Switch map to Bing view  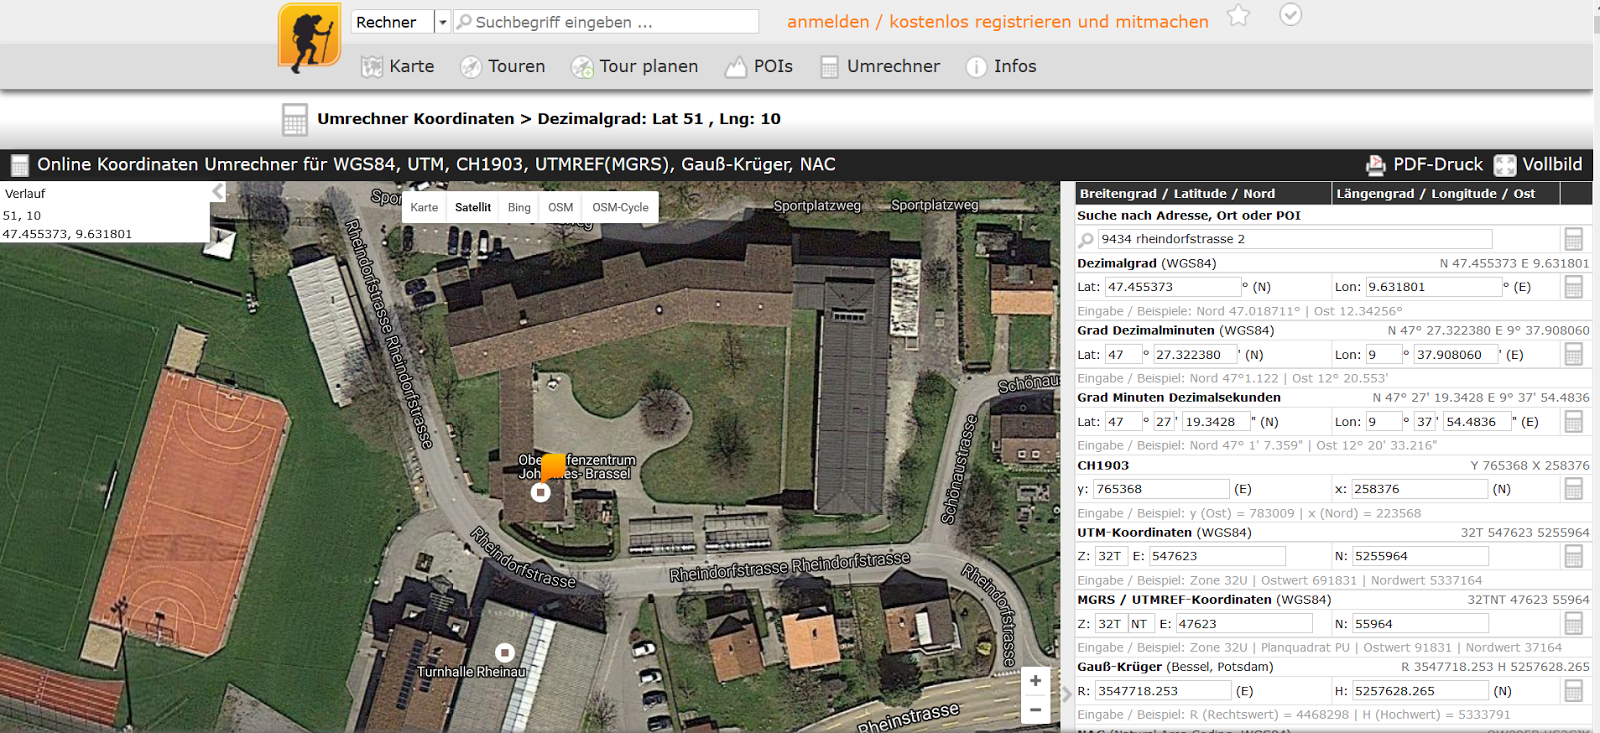tap(519, 207)
